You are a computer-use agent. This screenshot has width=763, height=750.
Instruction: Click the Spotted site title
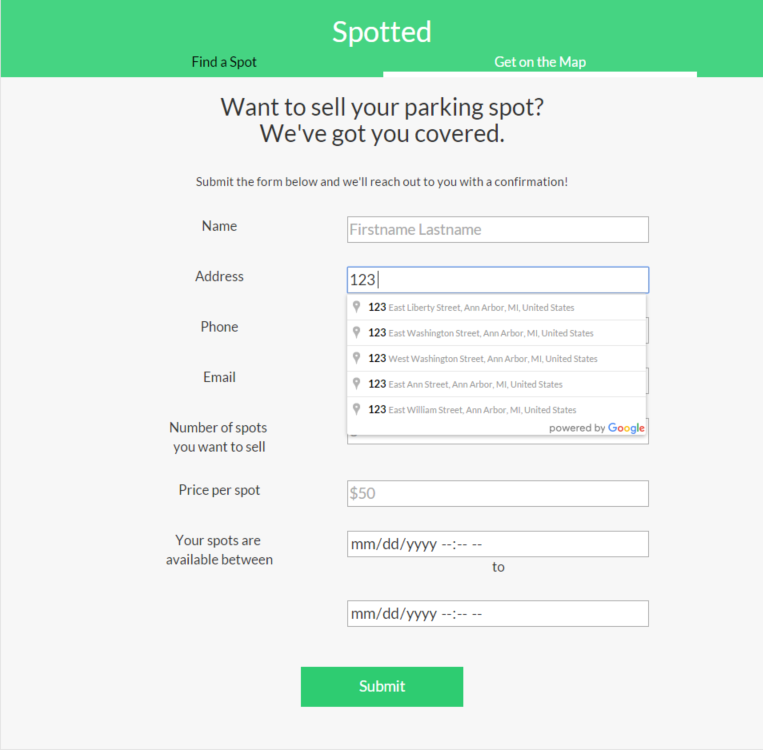(x=382, y=32)
